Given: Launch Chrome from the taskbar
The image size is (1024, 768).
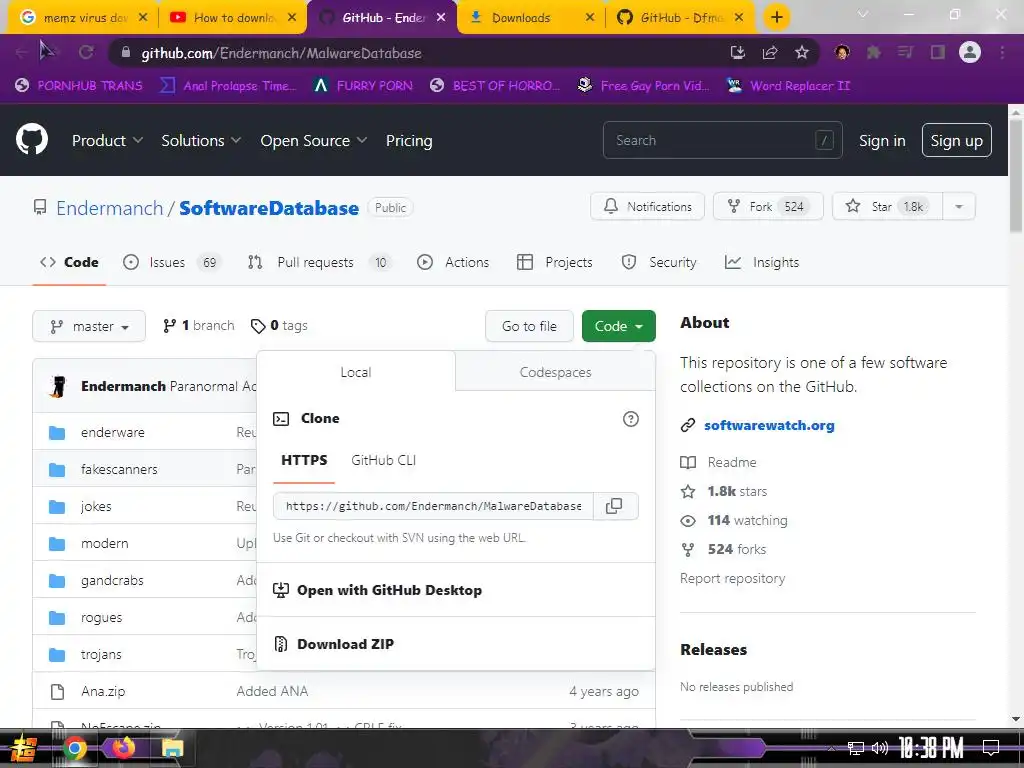Looking at the screenshot, I should [74, 748].
